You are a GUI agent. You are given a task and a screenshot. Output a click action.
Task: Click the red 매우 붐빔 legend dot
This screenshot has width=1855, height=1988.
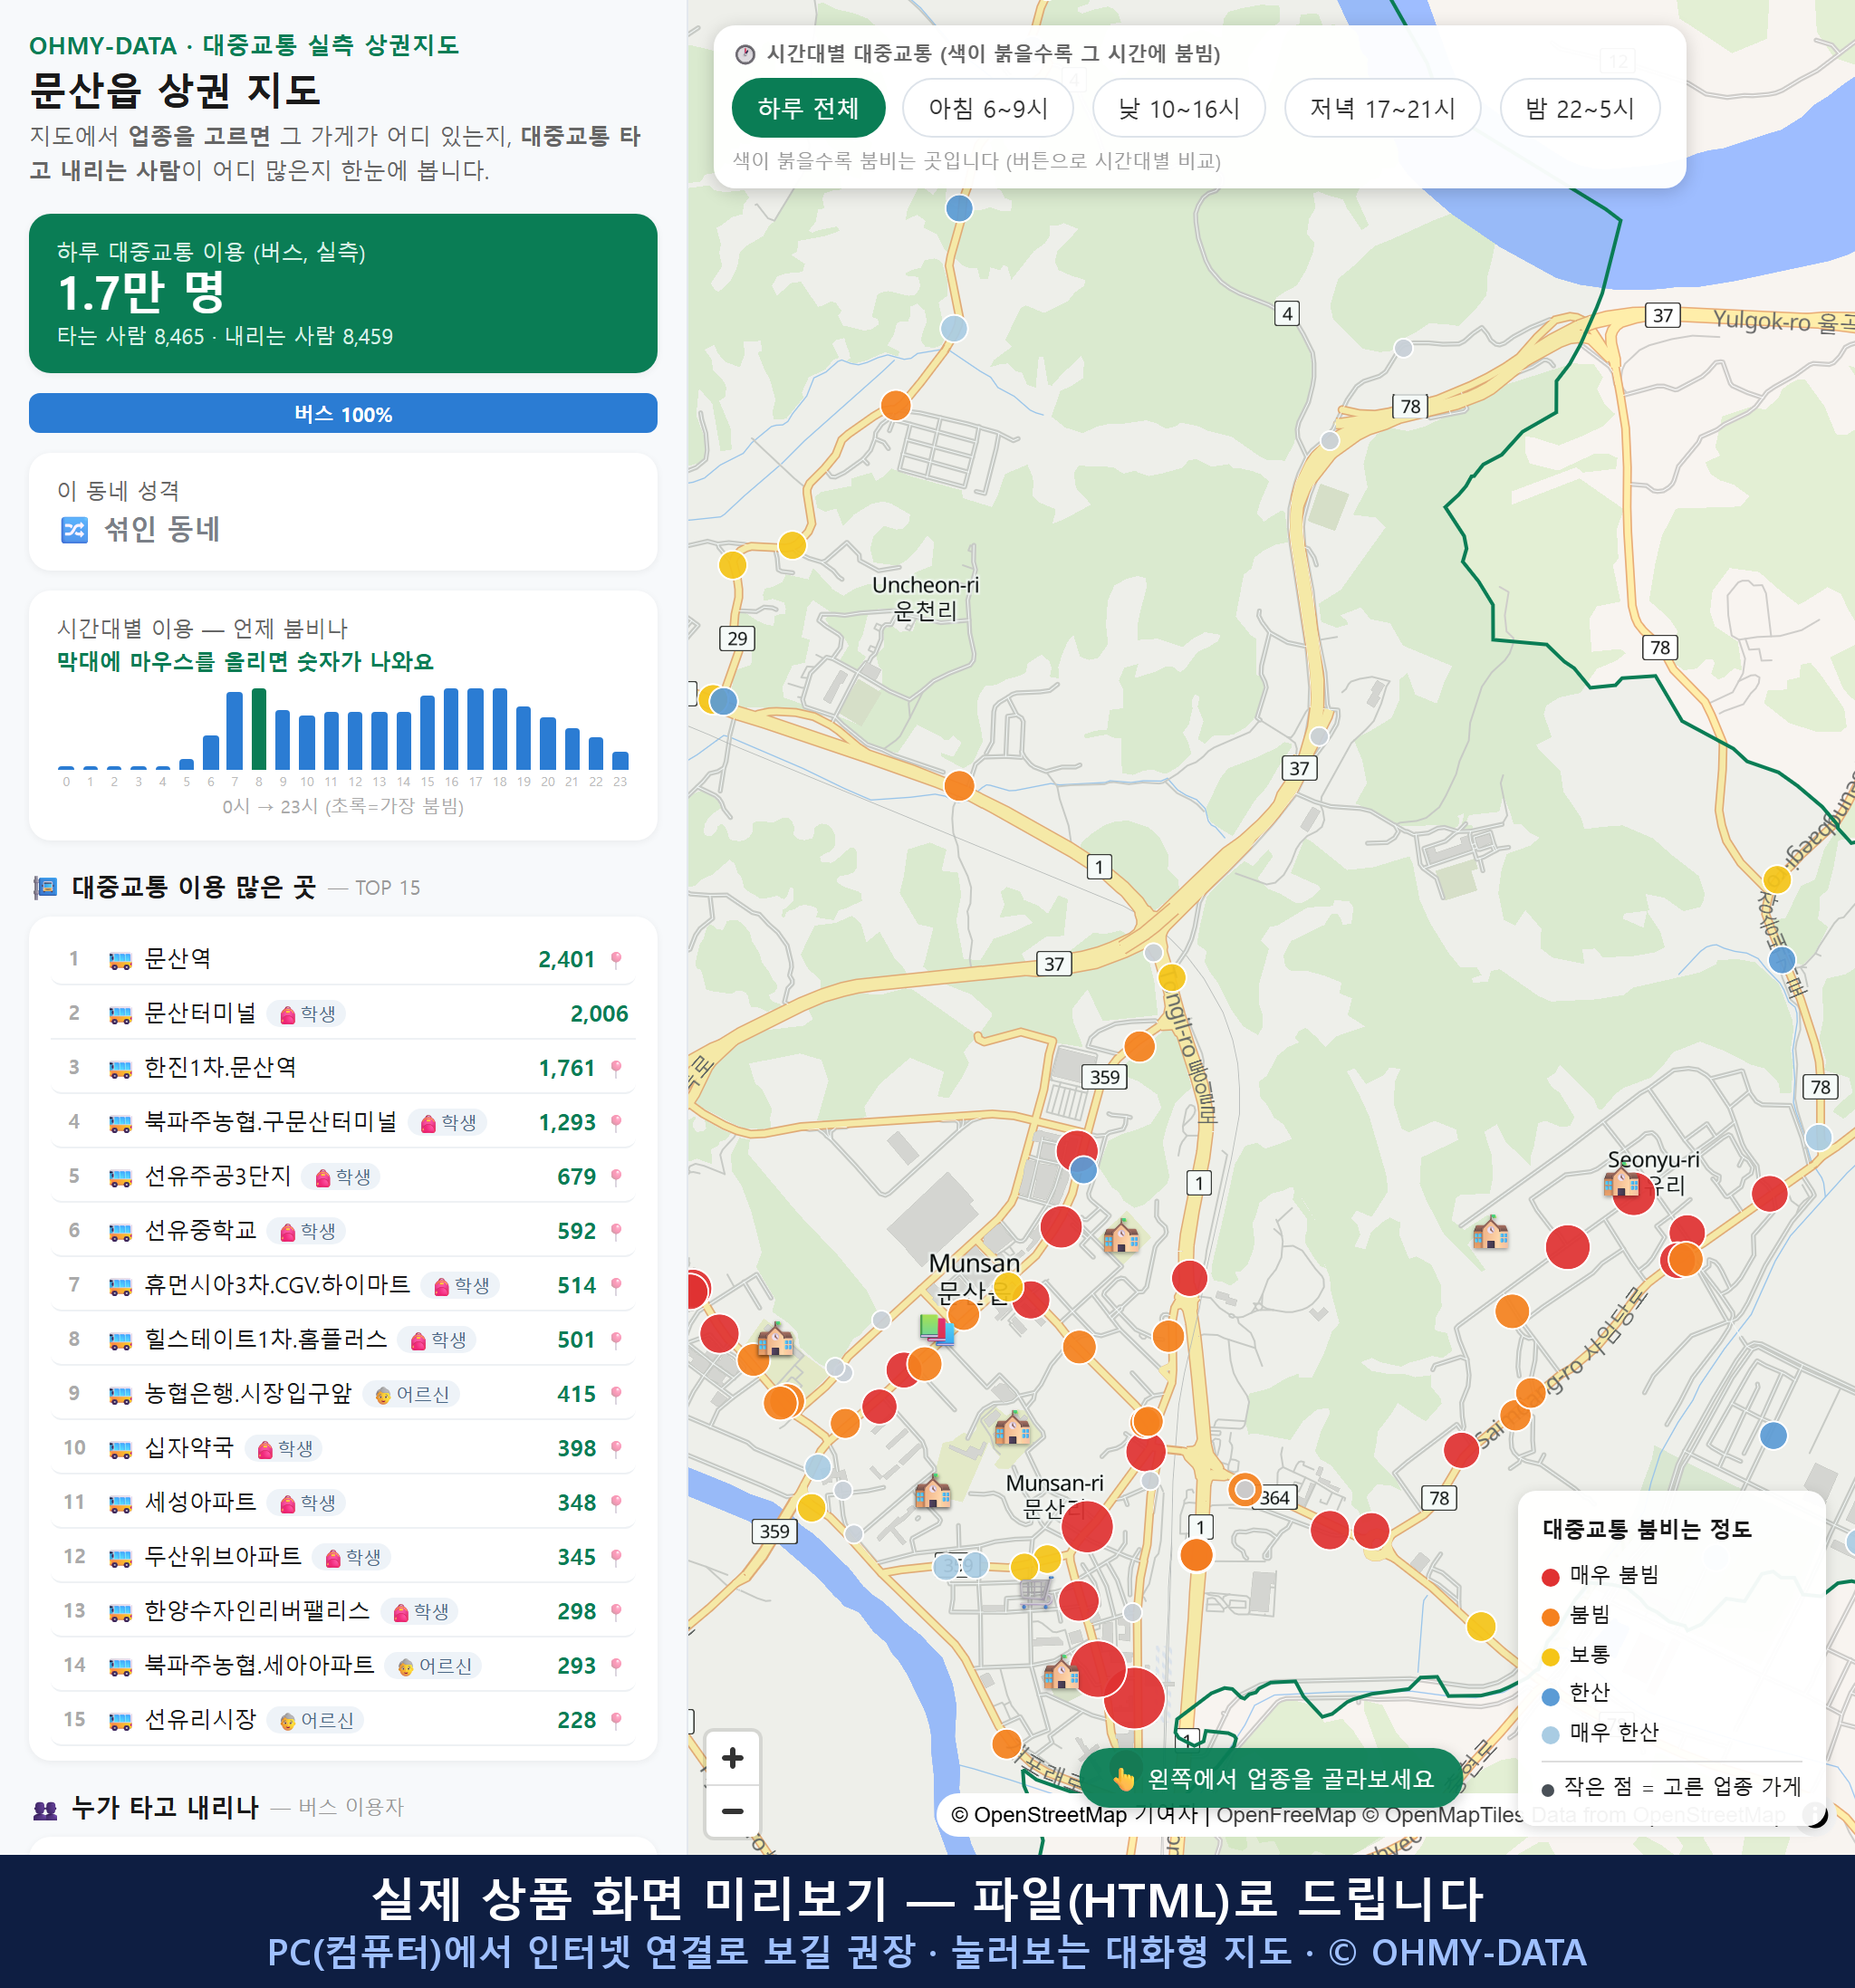1550,1577
